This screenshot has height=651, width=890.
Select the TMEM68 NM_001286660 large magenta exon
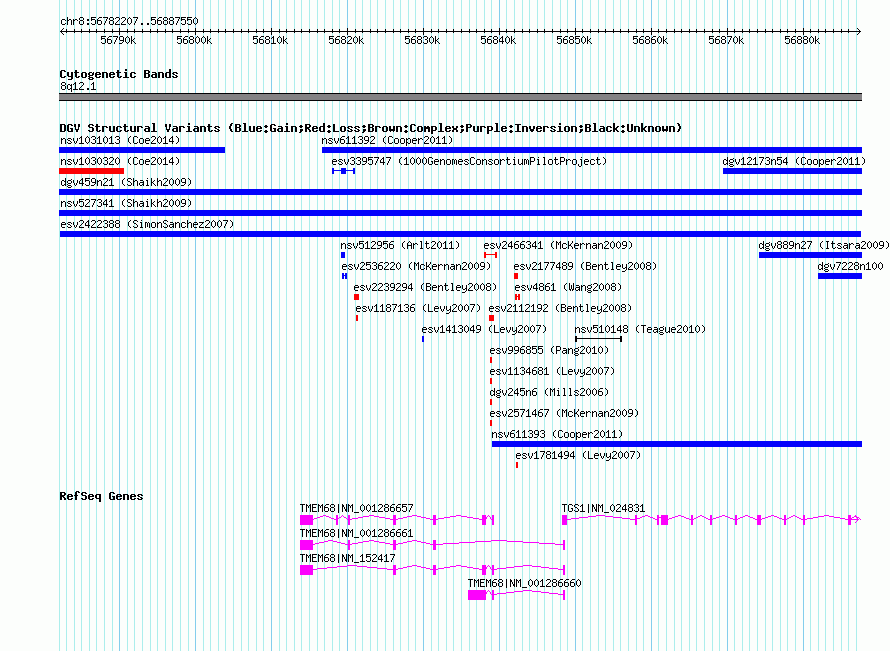tap(477, 595)
